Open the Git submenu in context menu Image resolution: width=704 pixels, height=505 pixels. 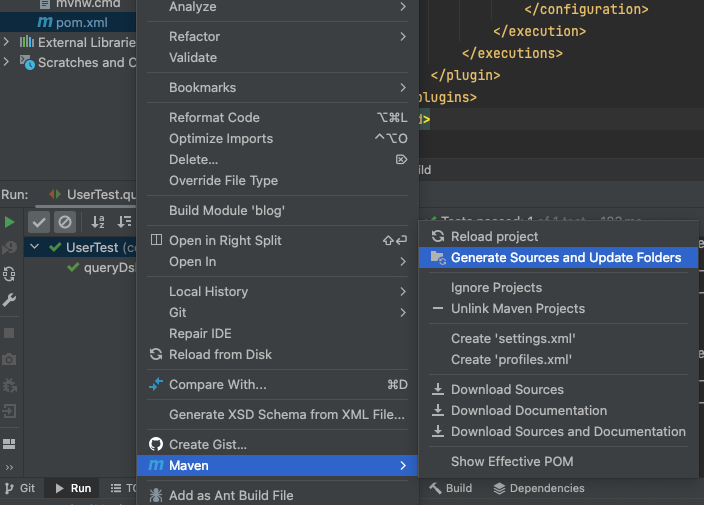point(277,312)
